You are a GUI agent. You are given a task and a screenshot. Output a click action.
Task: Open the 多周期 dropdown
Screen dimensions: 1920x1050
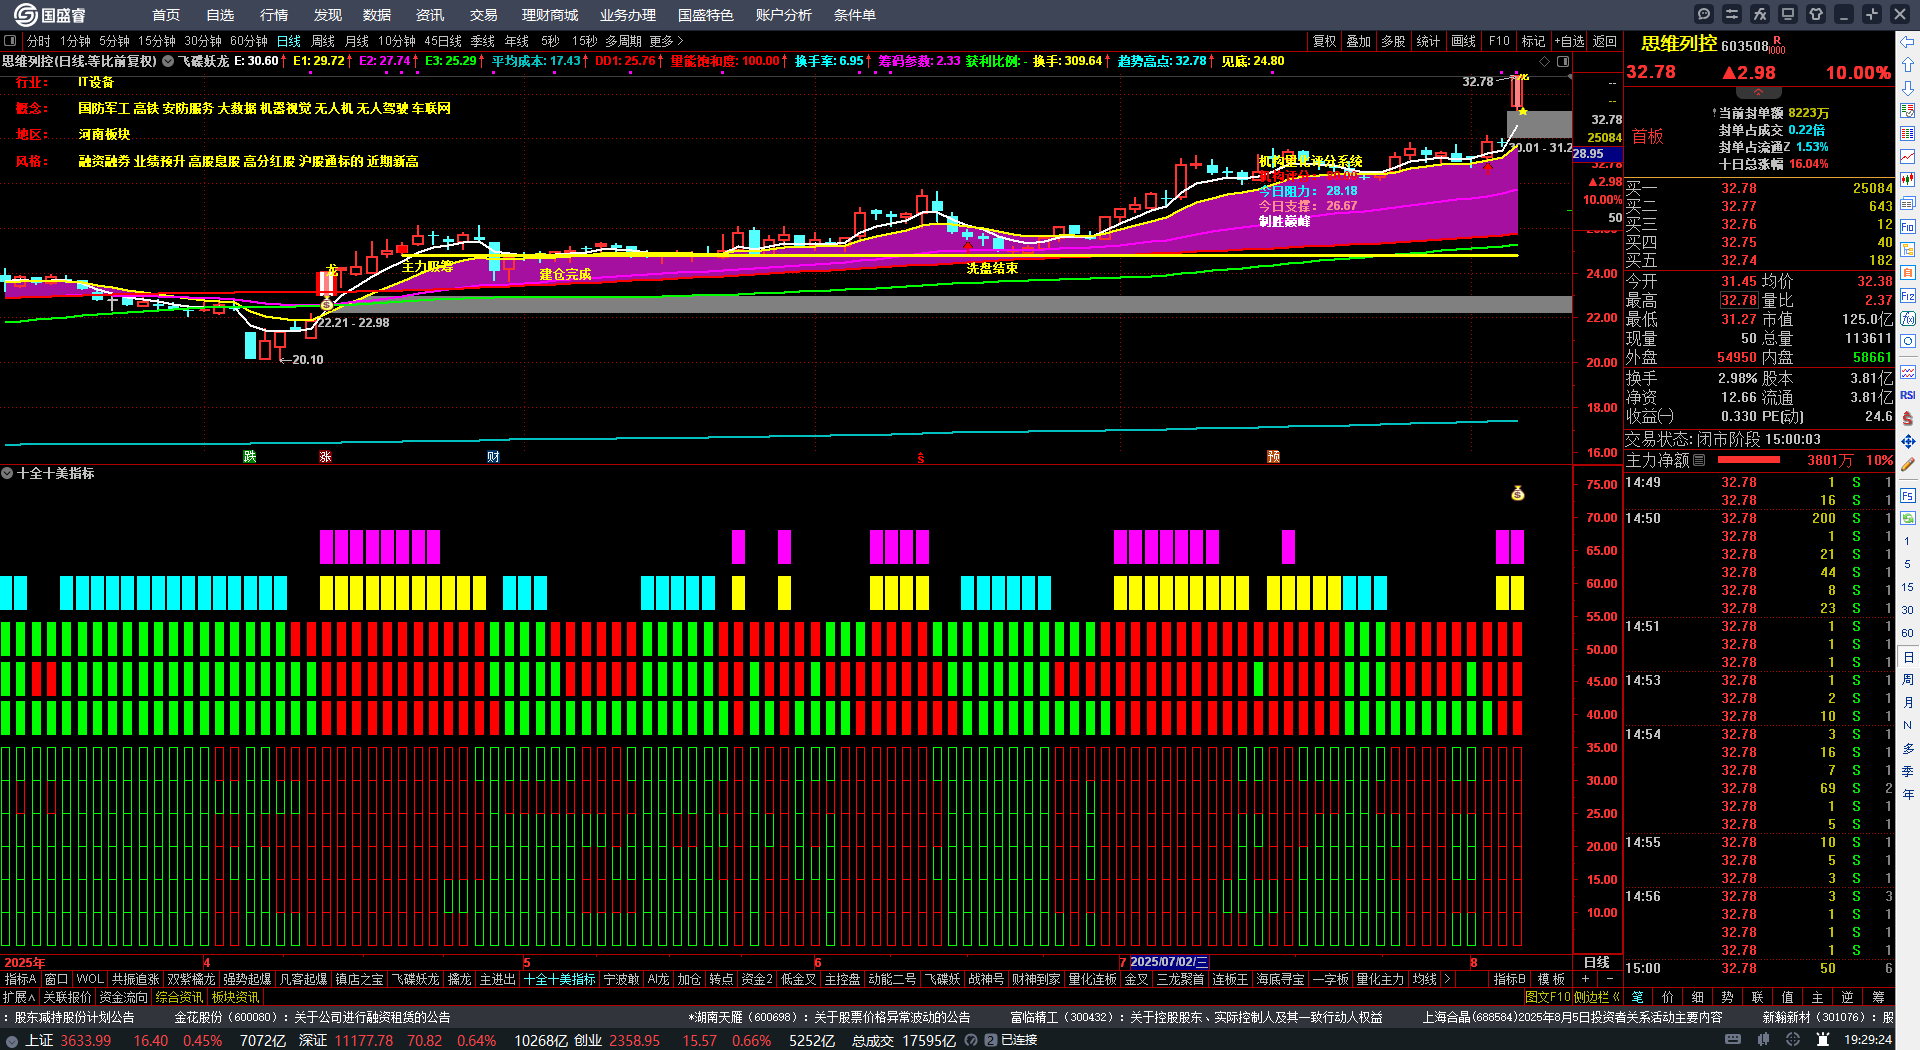coord(623,41)
